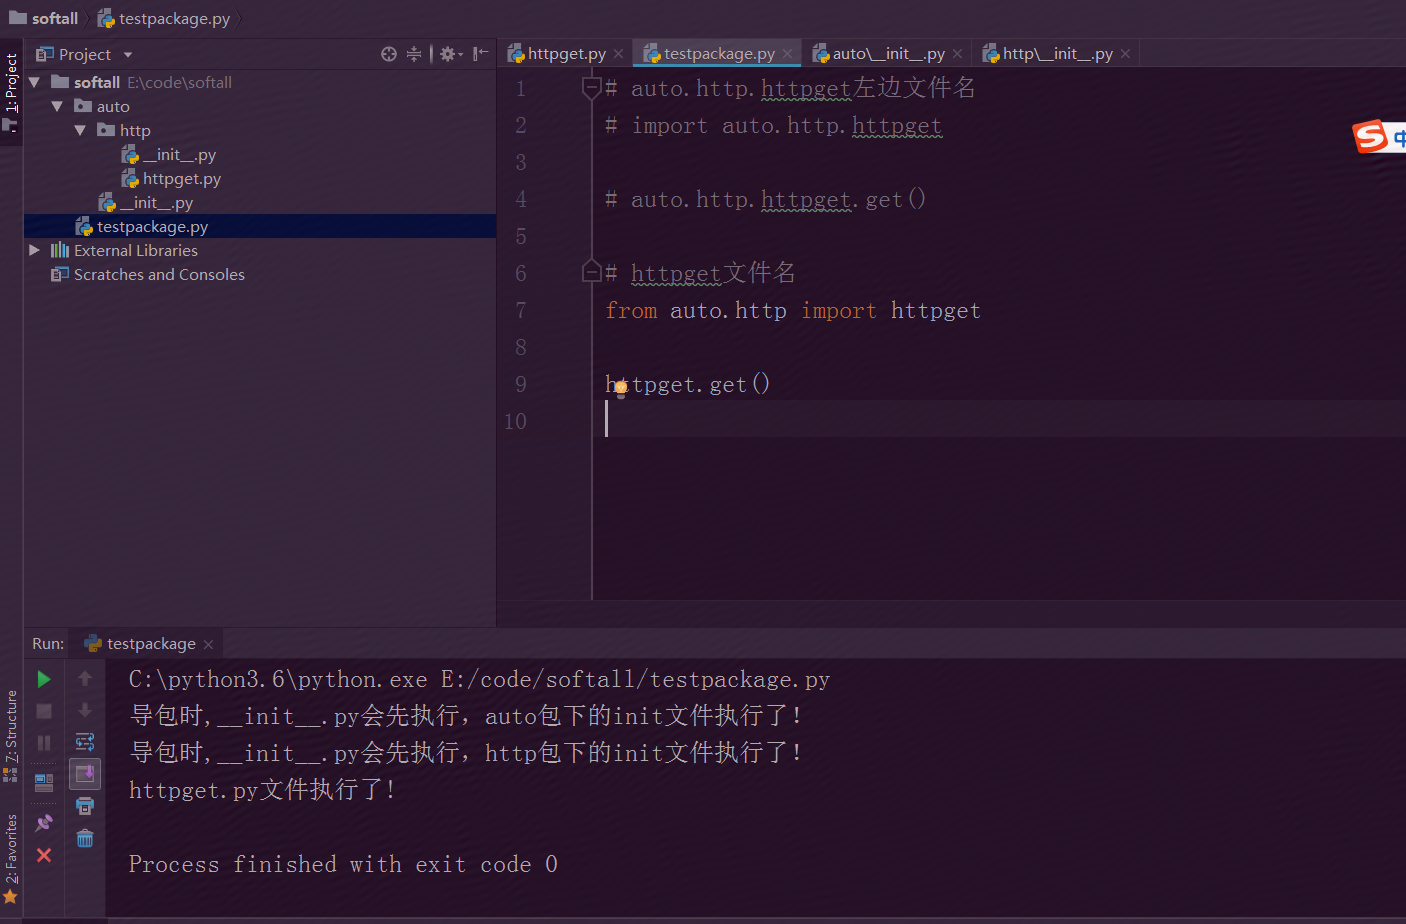Image resolution: width=1406 pixels, height=924 pixels.
Task: Toggle soft-wrap in the Run console
Action: [85, 742]
